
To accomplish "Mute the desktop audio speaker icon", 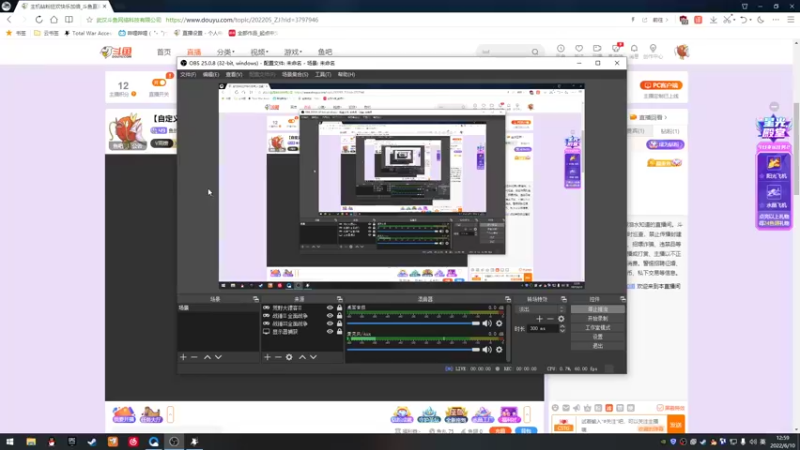I will pyautogui.click(x=487, y=323).
